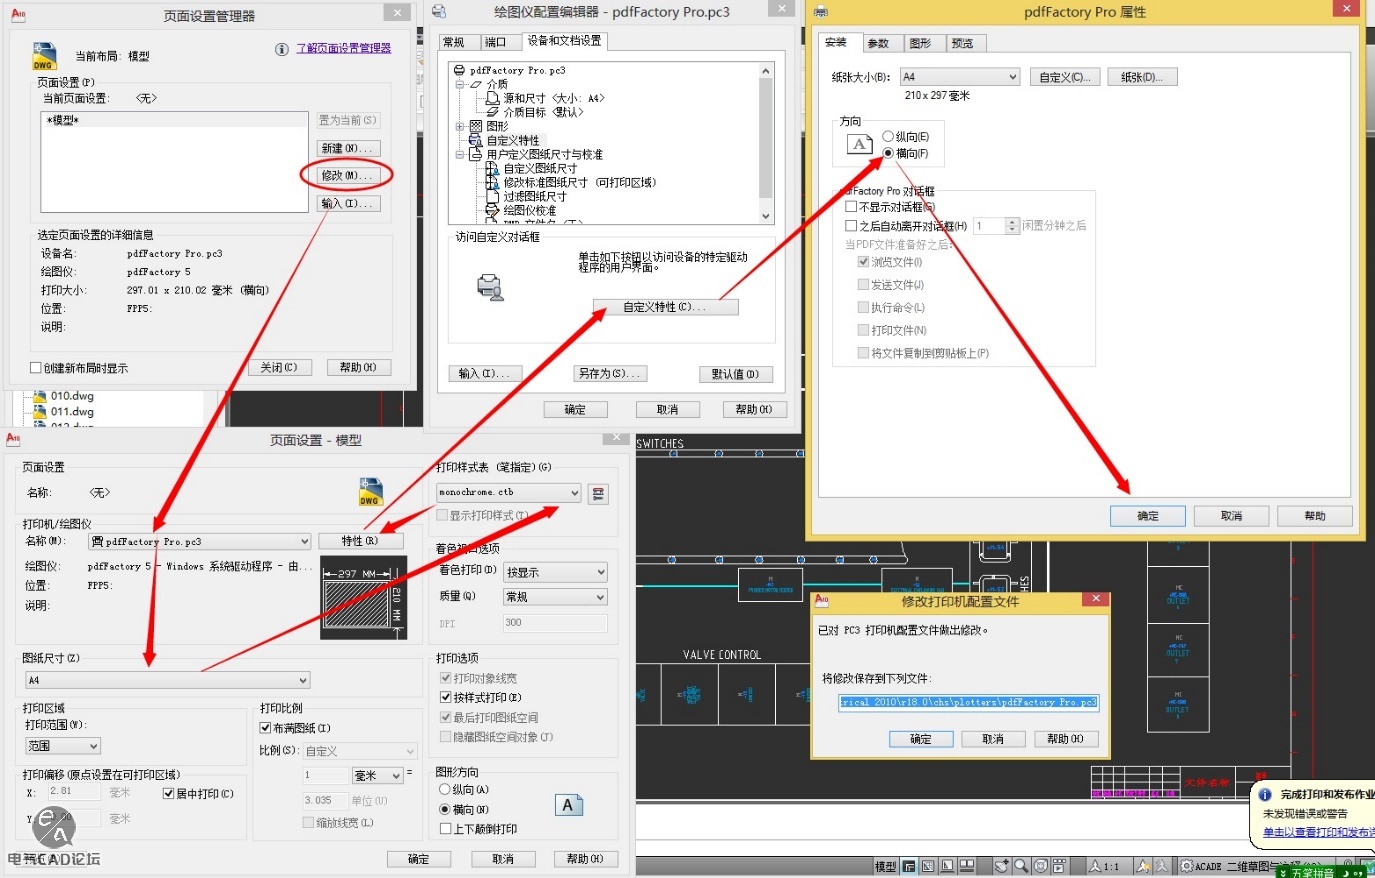
Task: Select 纵向(E) radio in pdfFactory properties
Action: pyautogui.click(x=887, y=136)
